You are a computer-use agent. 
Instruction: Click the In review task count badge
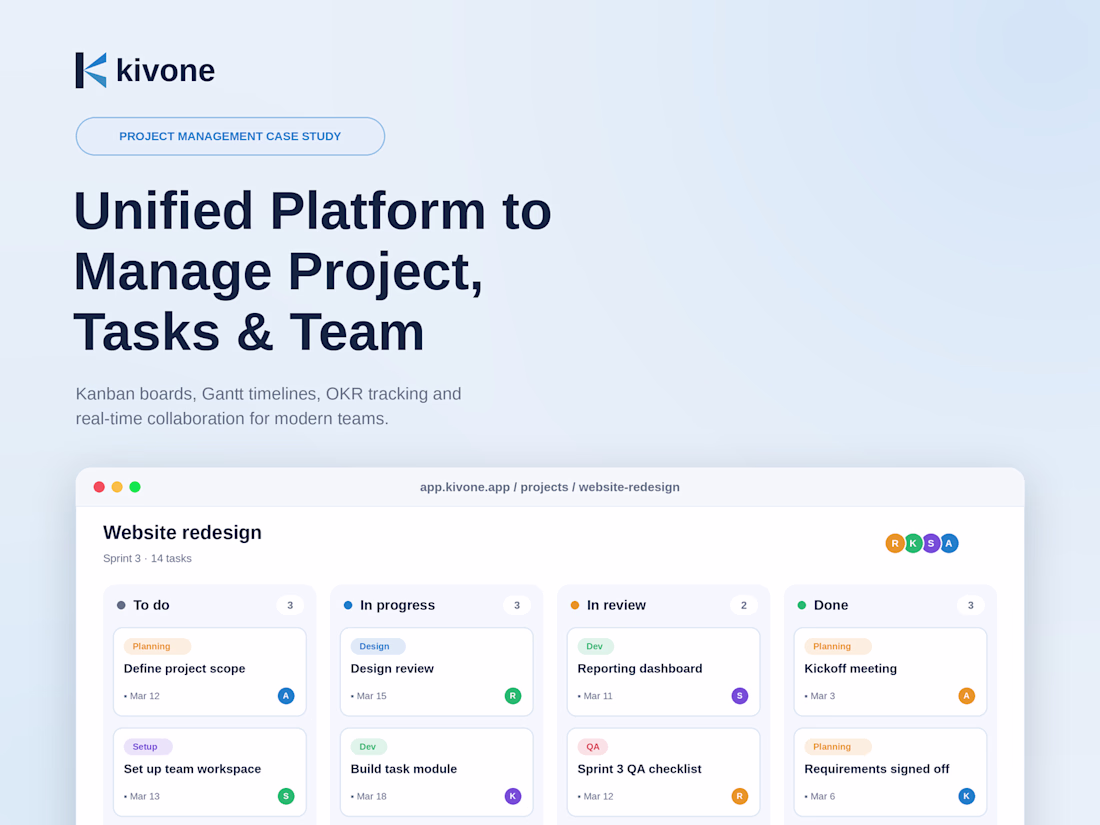[744, 605]
